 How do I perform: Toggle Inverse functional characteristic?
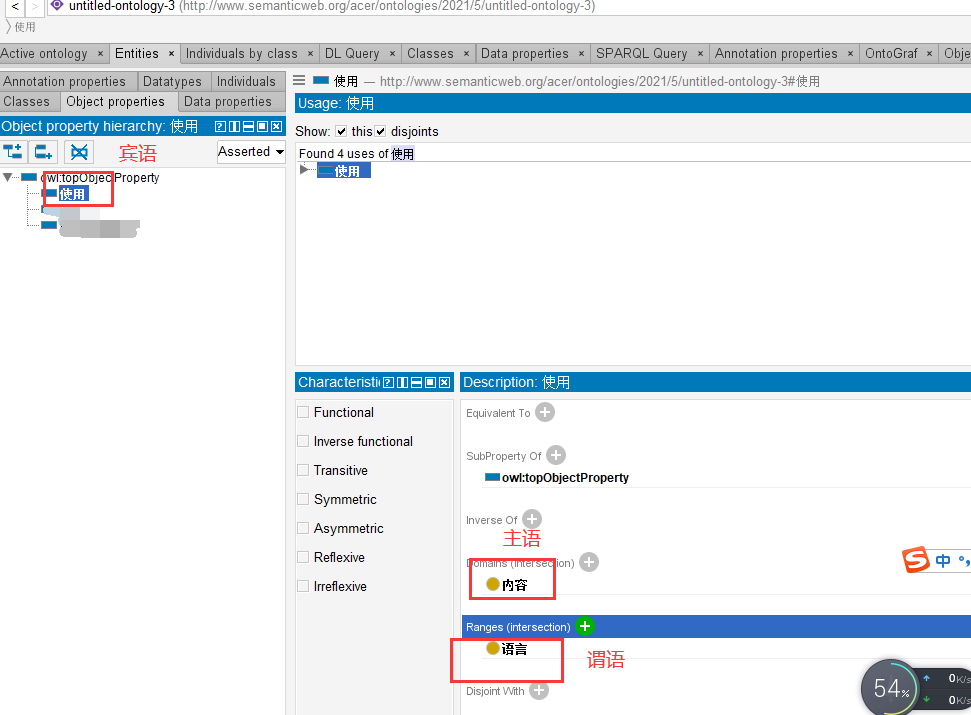(303, 441)
